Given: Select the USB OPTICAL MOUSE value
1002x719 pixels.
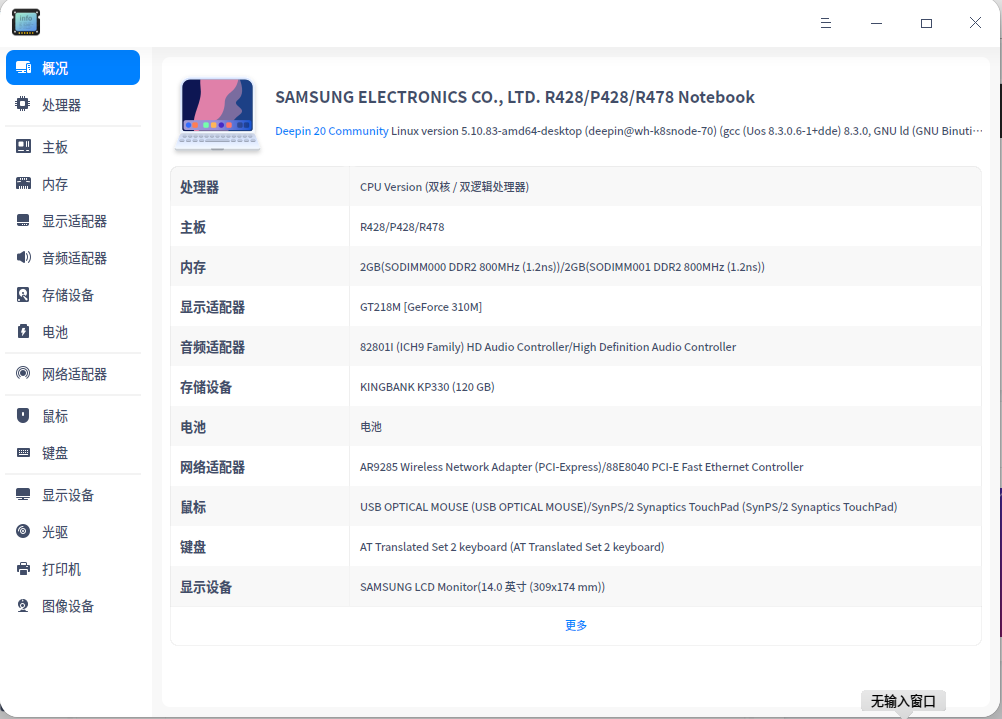Looking at the screenshot, I should coord(628,507).
